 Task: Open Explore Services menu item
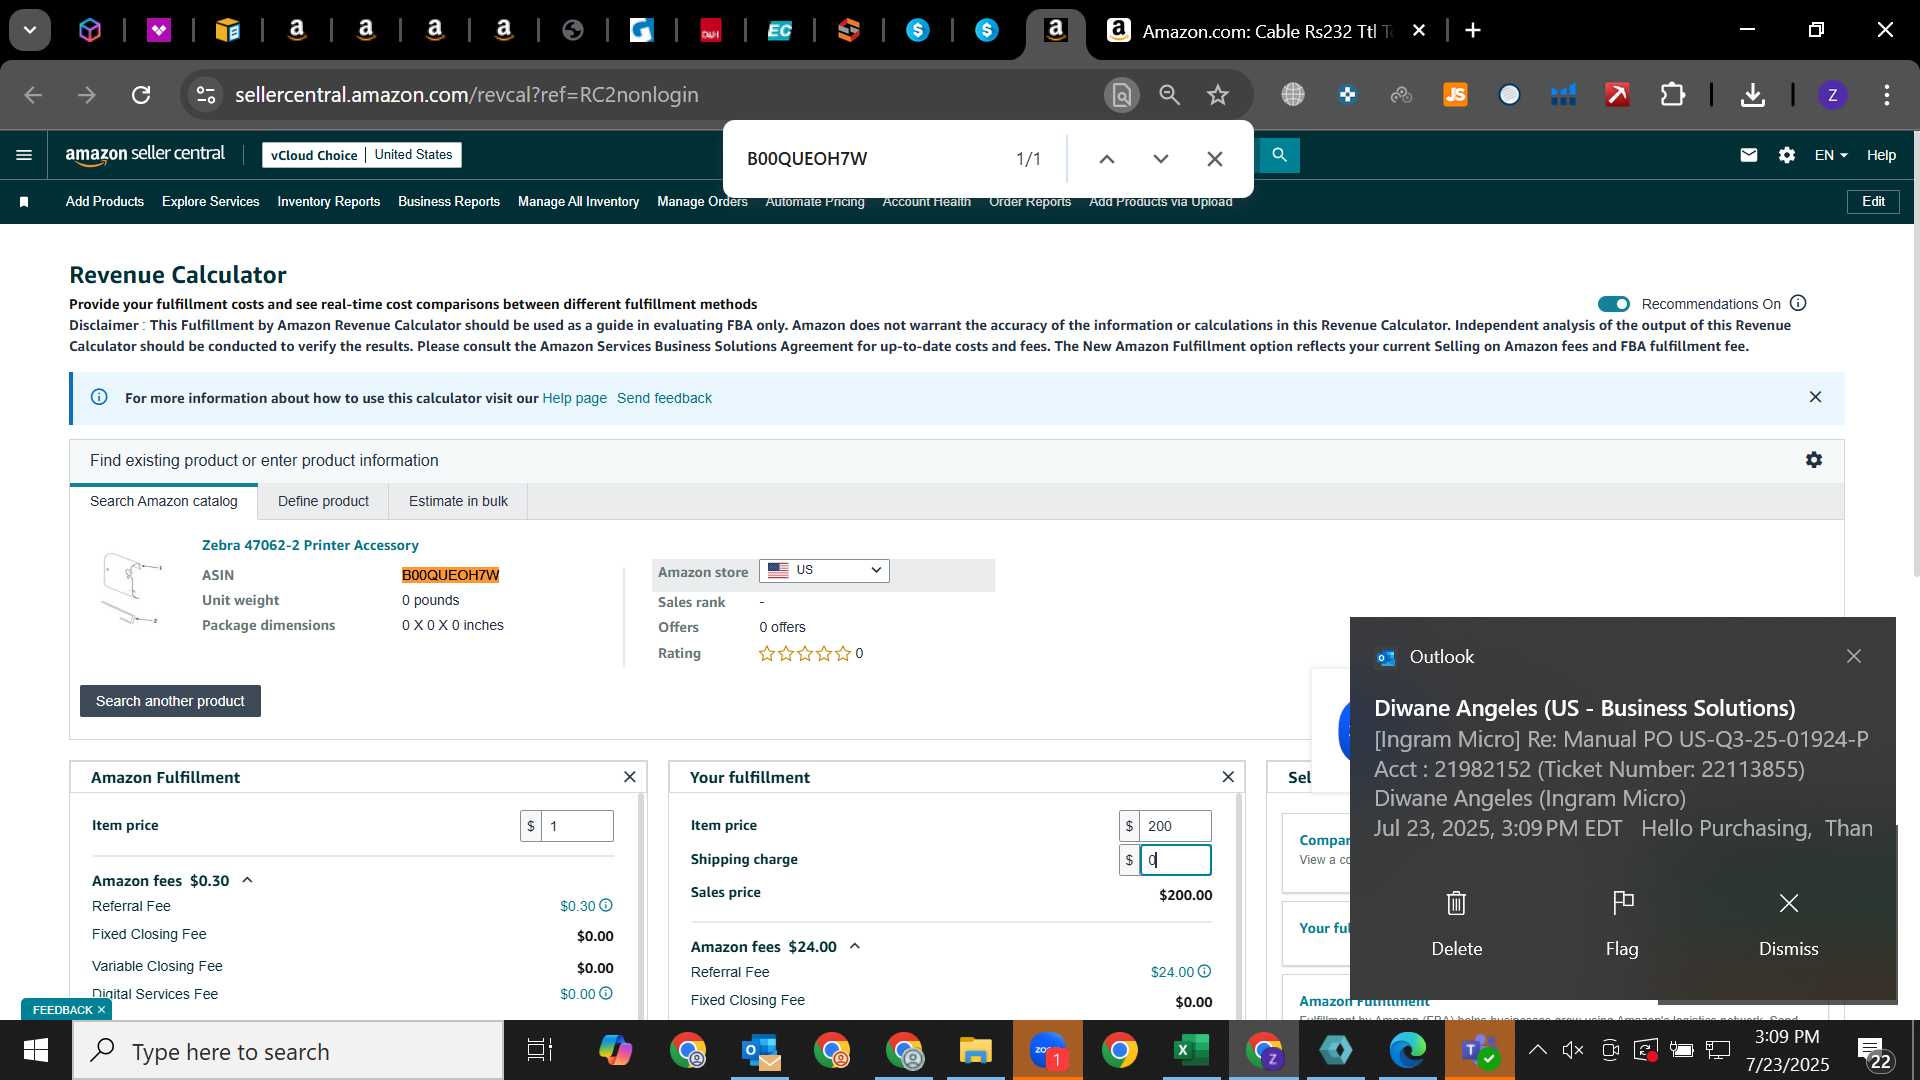click(210, 201)
